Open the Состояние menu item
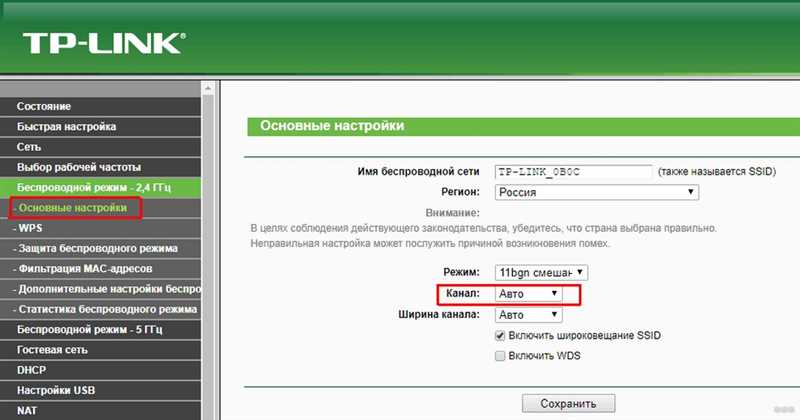The image size is (800, 420). click(101, 107)
